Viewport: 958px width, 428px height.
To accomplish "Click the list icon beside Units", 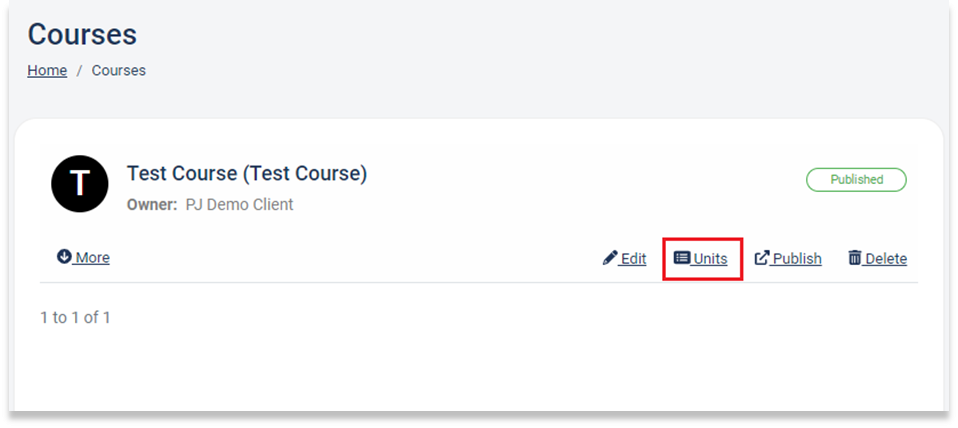I will pos(682,258).
